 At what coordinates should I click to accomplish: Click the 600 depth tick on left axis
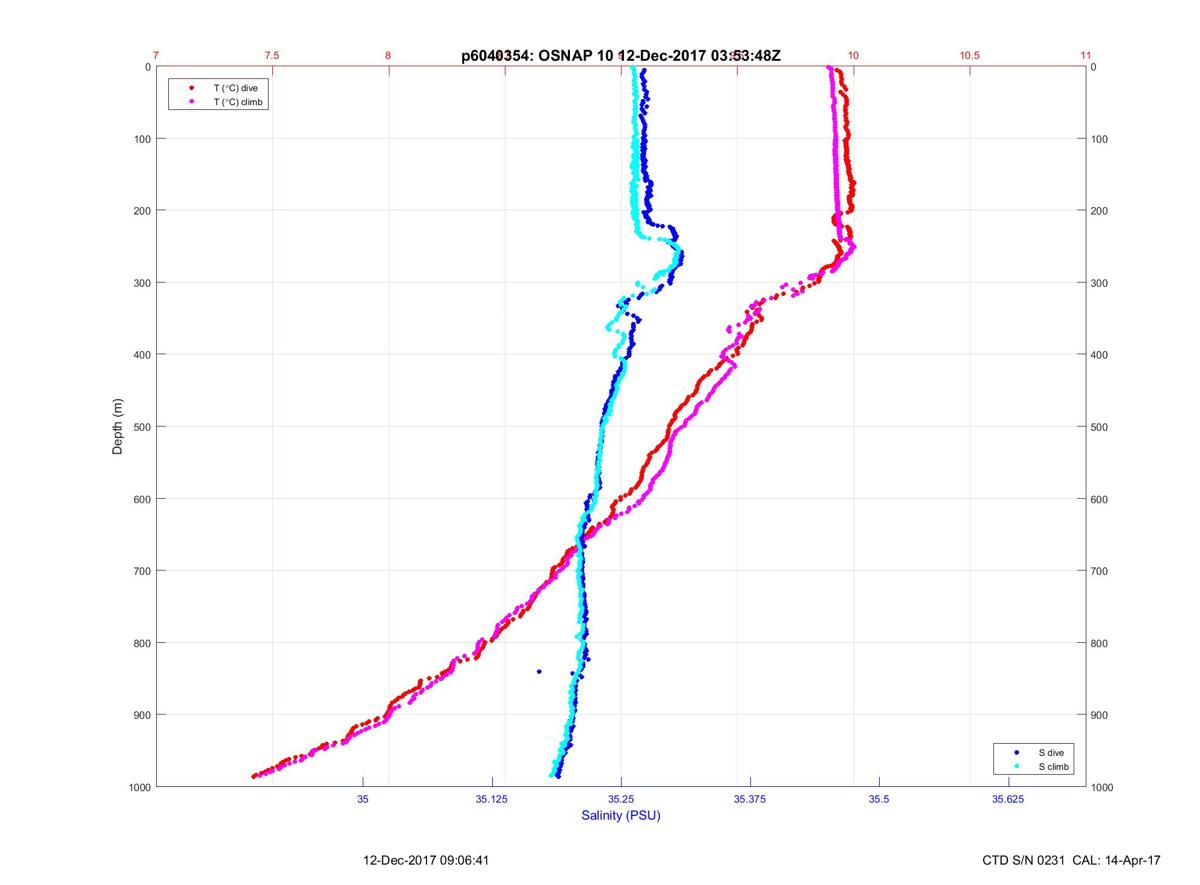tap(140, 499)
